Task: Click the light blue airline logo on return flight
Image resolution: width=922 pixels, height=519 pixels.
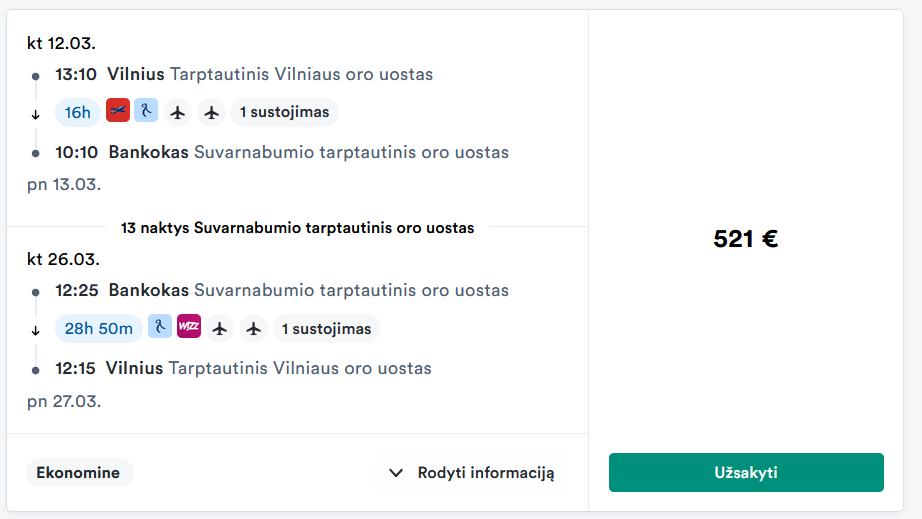Action: (x=160, y=326)
